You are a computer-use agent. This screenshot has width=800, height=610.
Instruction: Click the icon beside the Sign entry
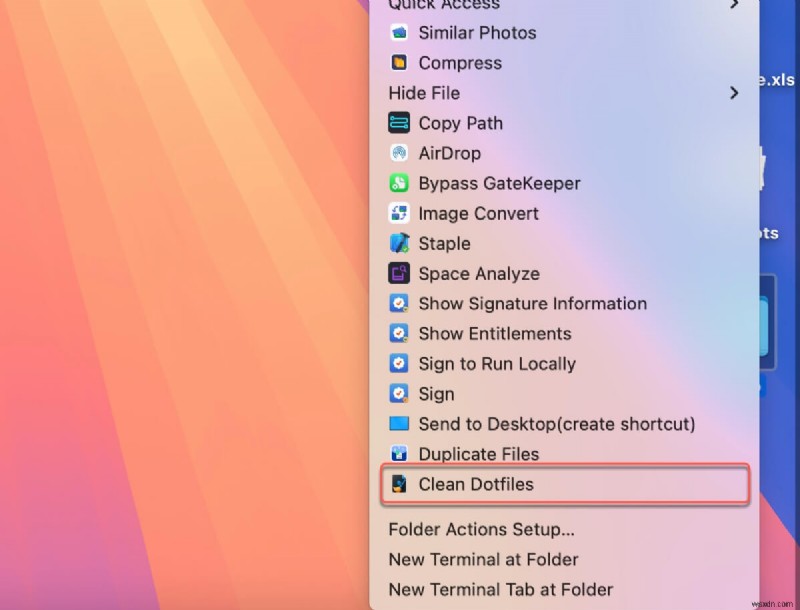pos(399,394)
